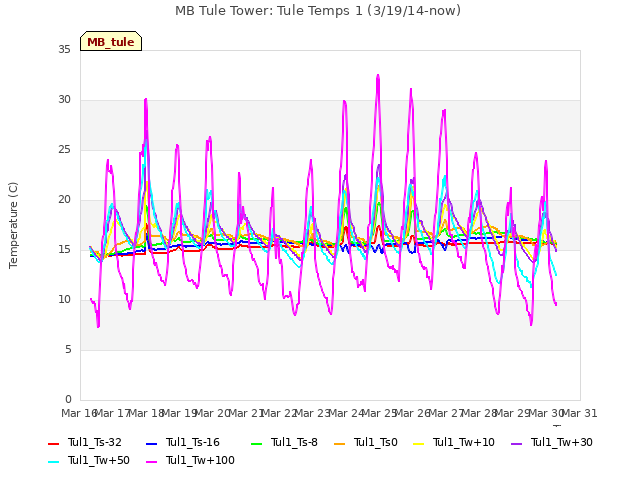The image size is (640, 480).
Task: Select the Tul1_Tw+10 legend label
Action: tap(464, 442)
